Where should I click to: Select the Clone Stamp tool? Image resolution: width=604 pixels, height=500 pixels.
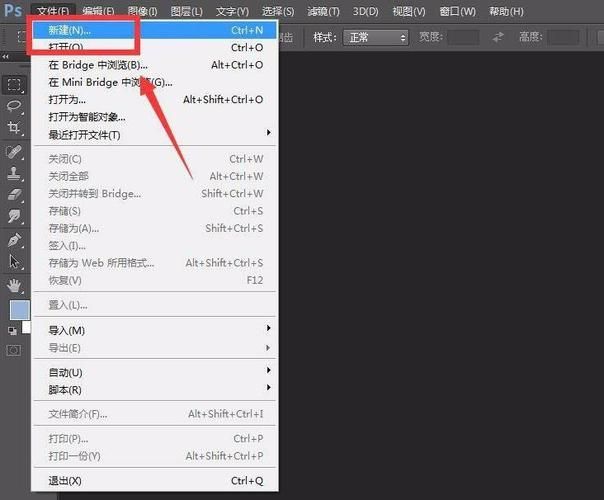tap(14, 173)
